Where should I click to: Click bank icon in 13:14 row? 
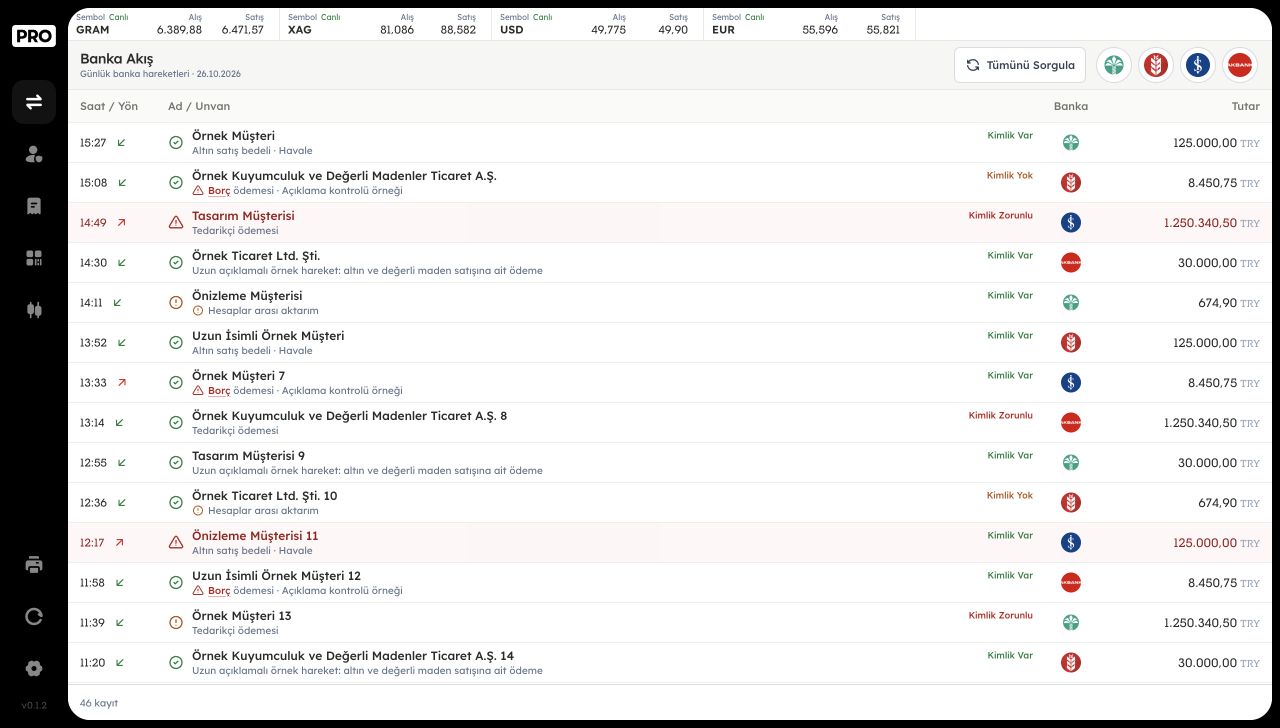point(1071,423)
